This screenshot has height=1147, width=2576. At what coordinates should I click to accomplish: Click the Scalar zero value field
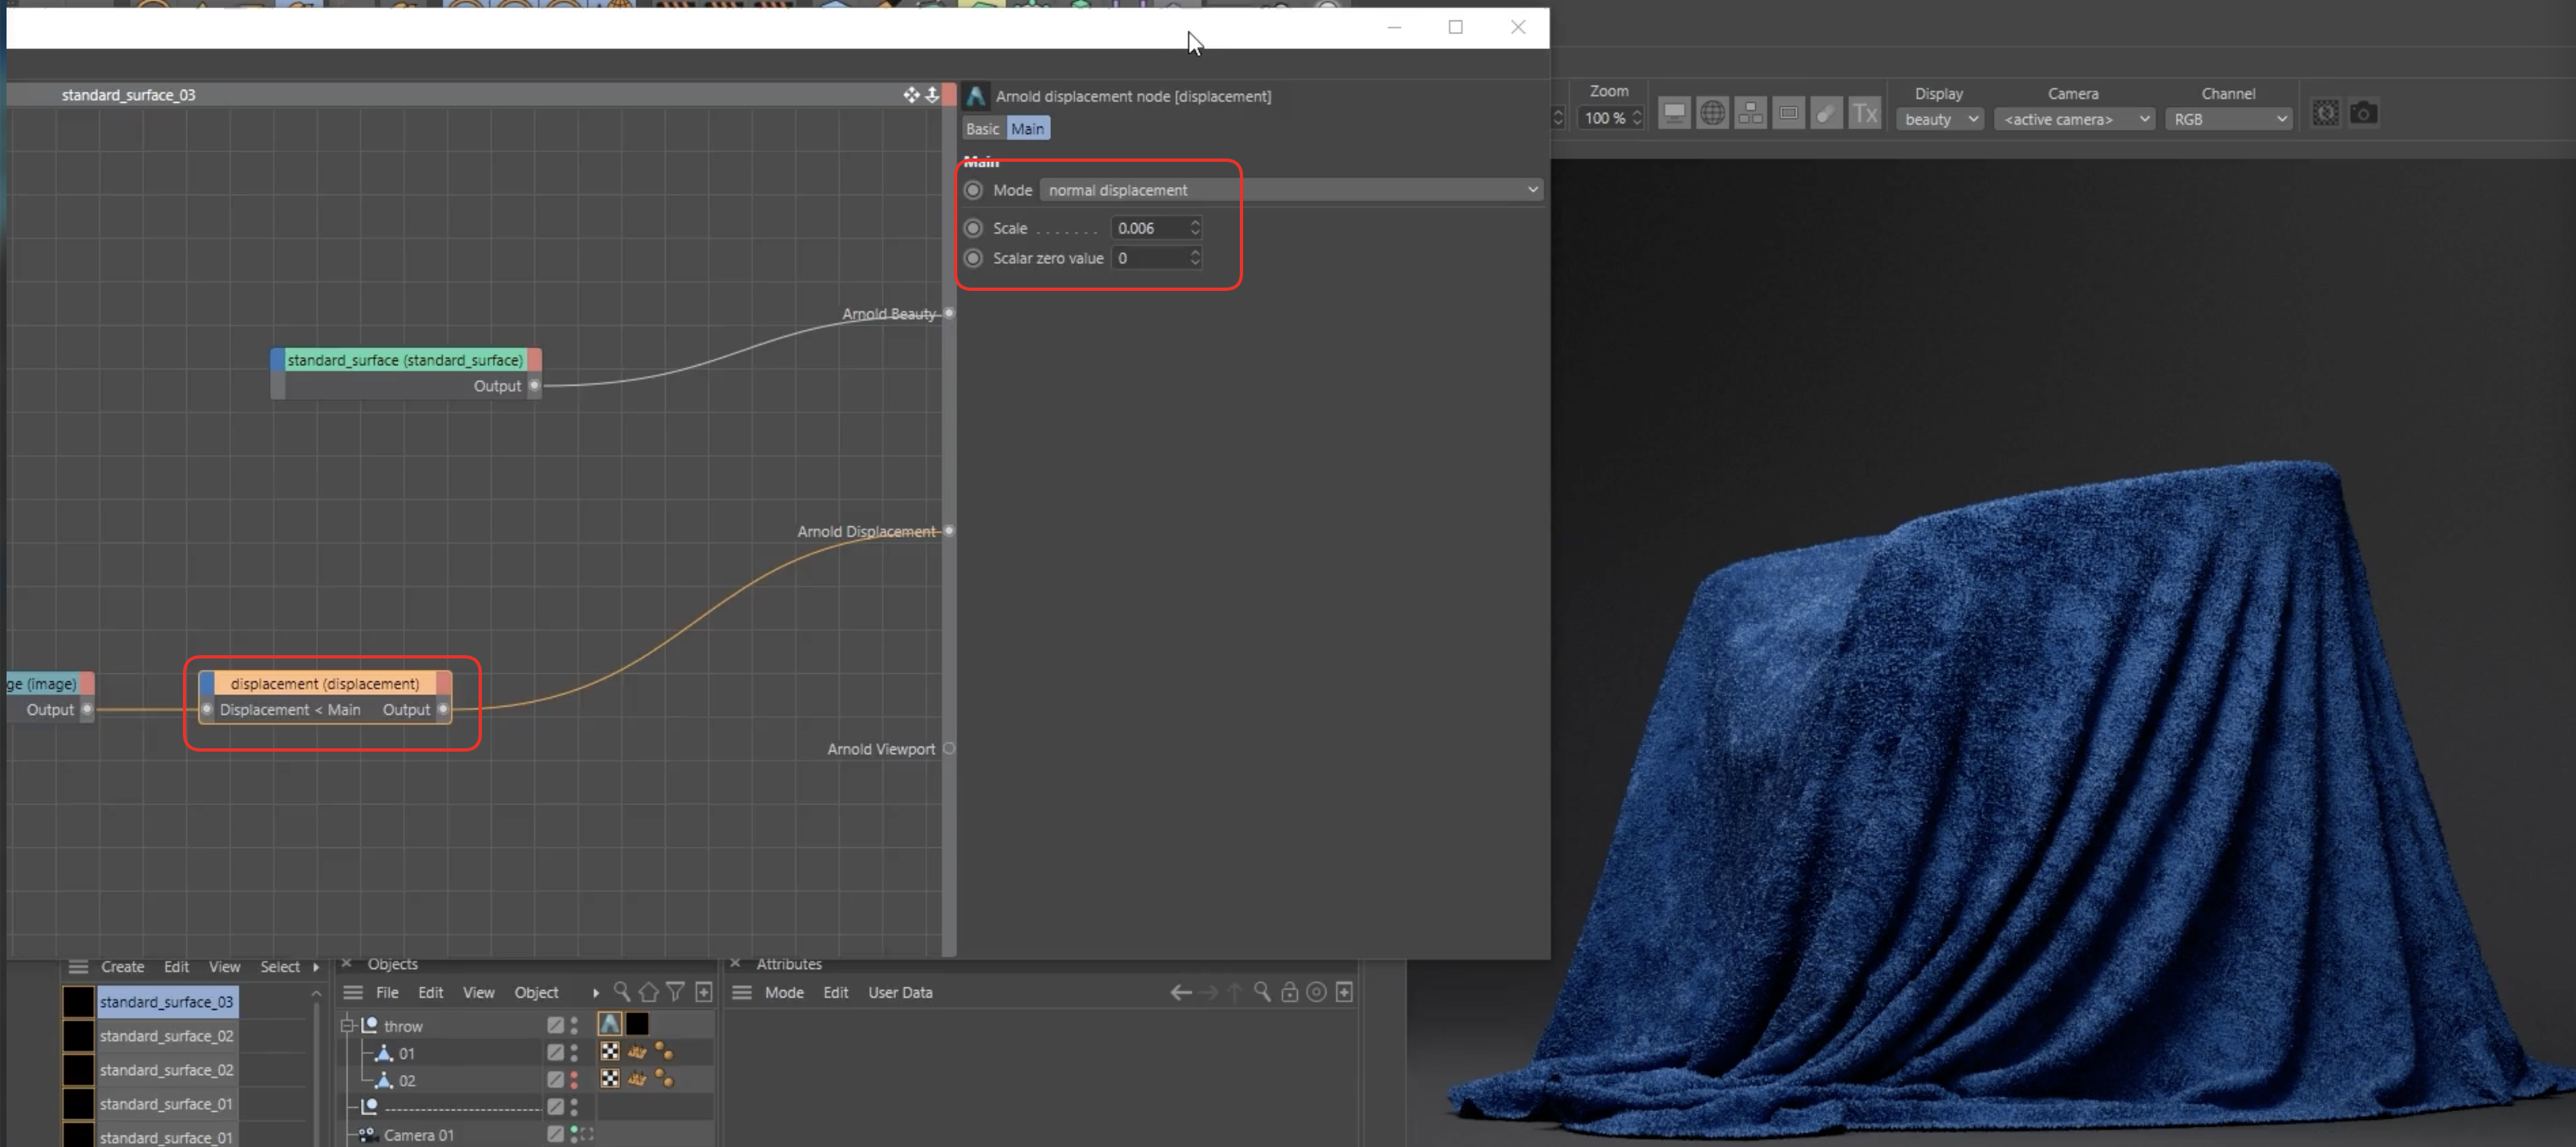(x=1150, y=258)
